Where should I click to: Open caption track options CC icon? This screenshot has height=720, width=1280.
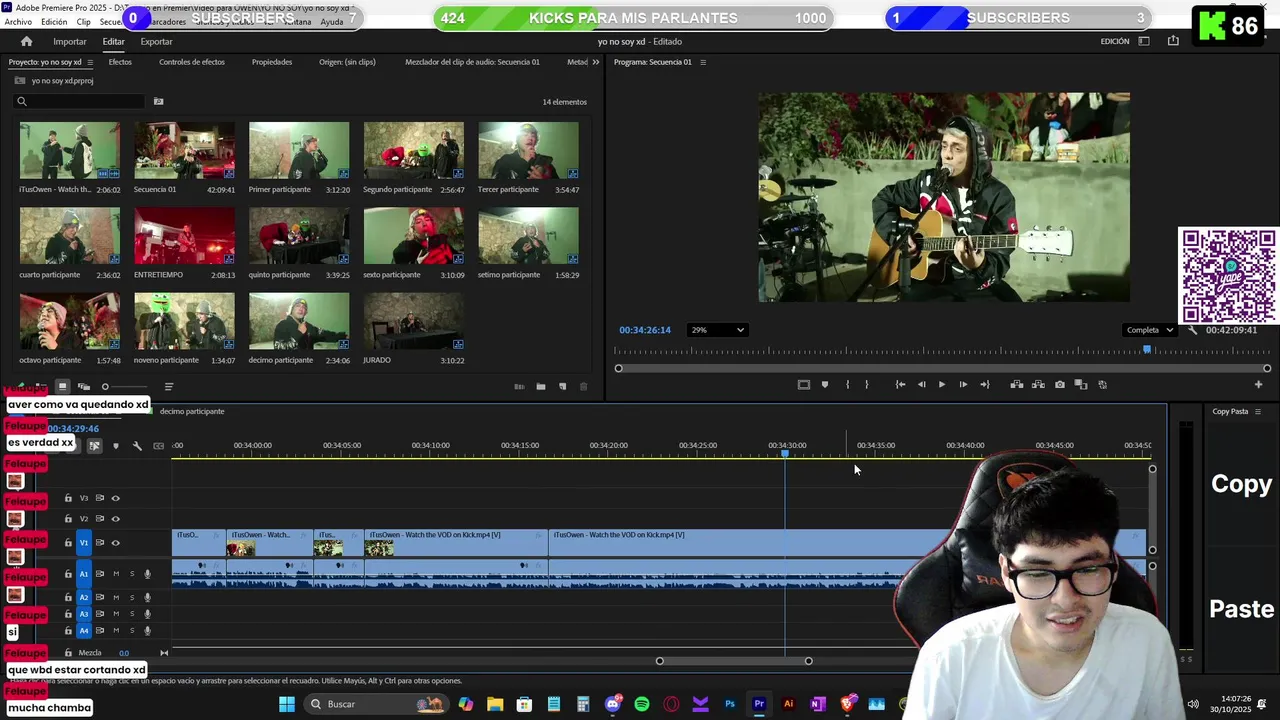[158, 446]
